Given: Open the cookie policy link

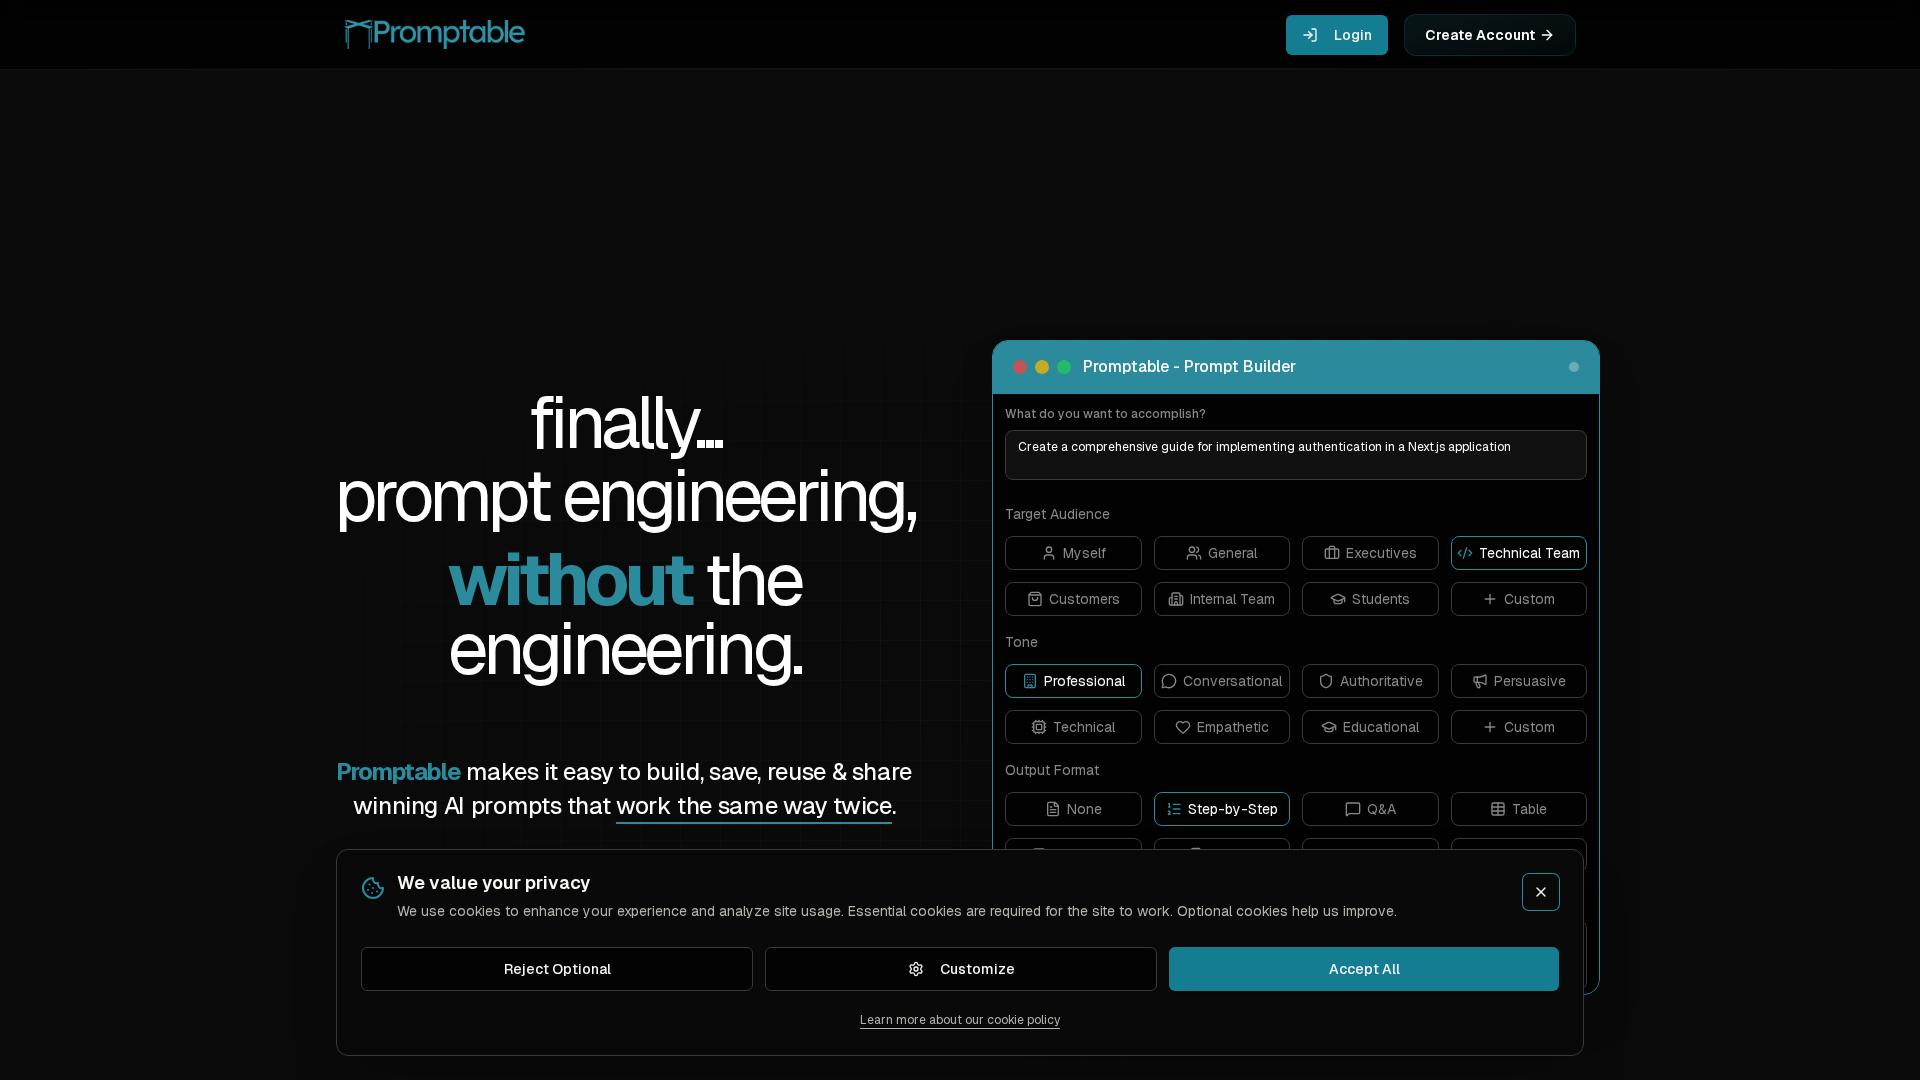Looking at the screenshot, I should [x=960, y=1020].
